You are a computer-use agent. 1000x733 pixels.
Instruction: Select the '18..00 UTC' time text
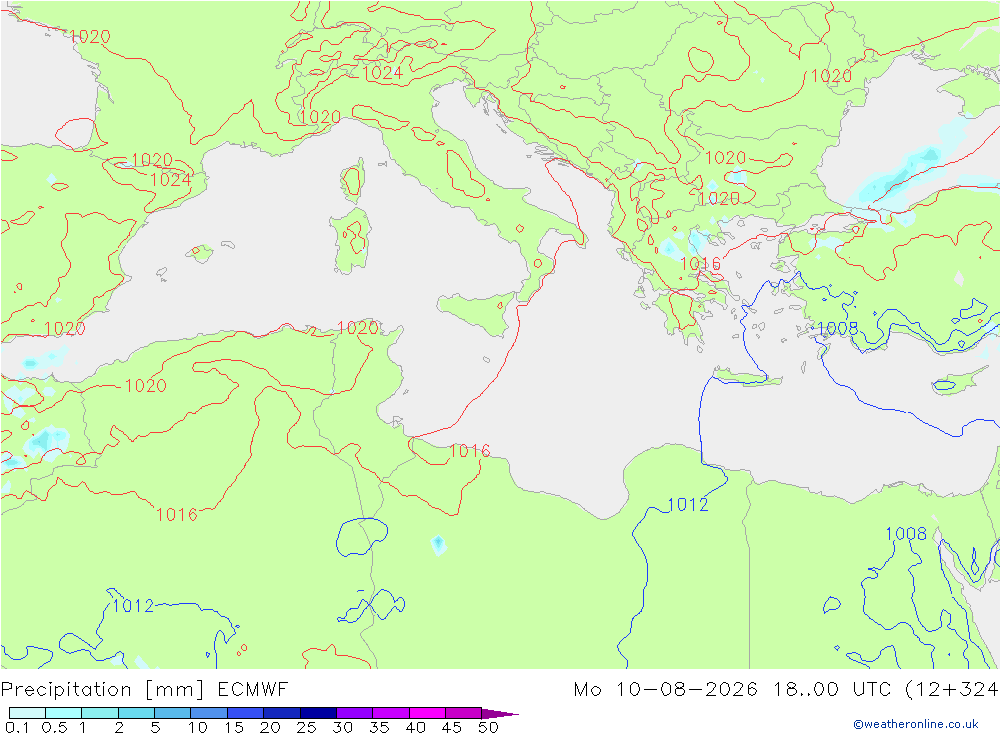(832, 690)
